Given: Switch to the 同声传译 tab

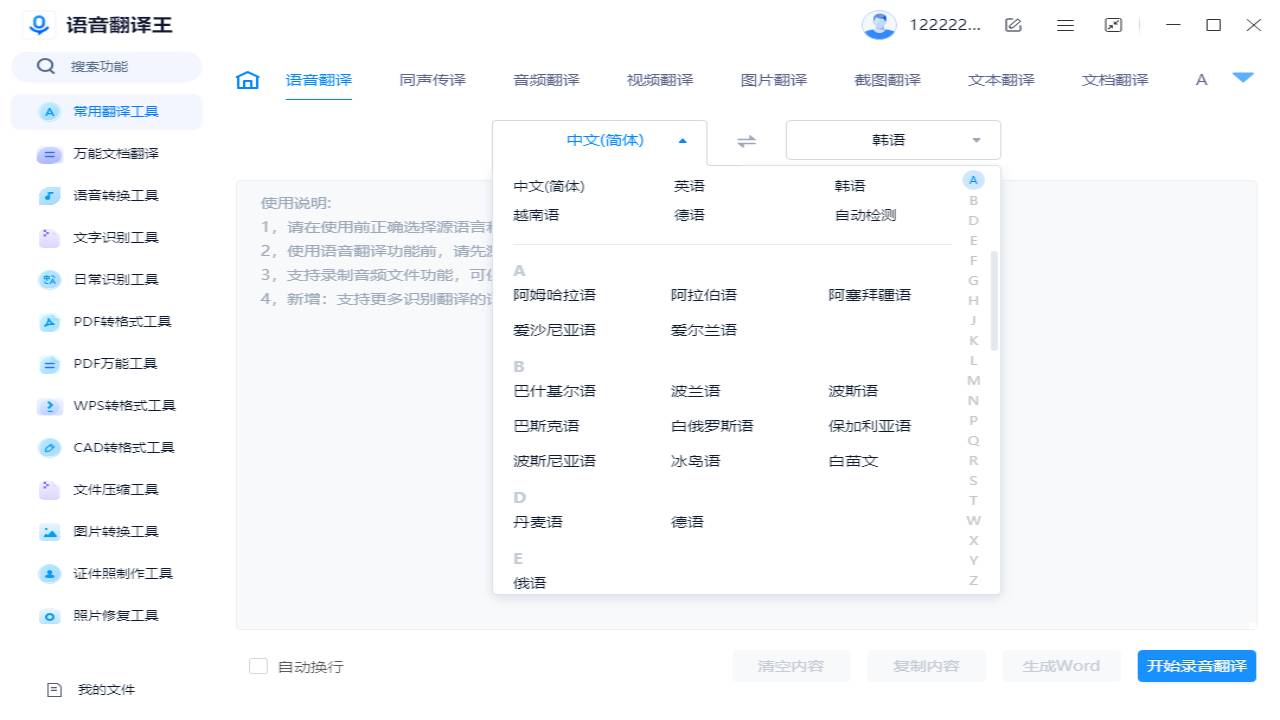Looking at the screenshot, I should (432, 79).
